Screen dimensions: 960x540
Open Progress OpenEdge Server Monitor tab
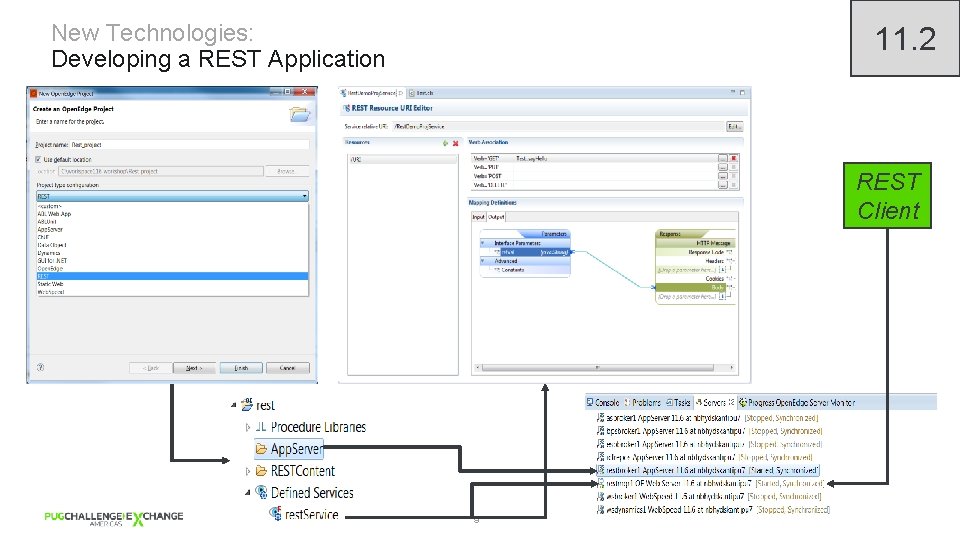(797, 402)
